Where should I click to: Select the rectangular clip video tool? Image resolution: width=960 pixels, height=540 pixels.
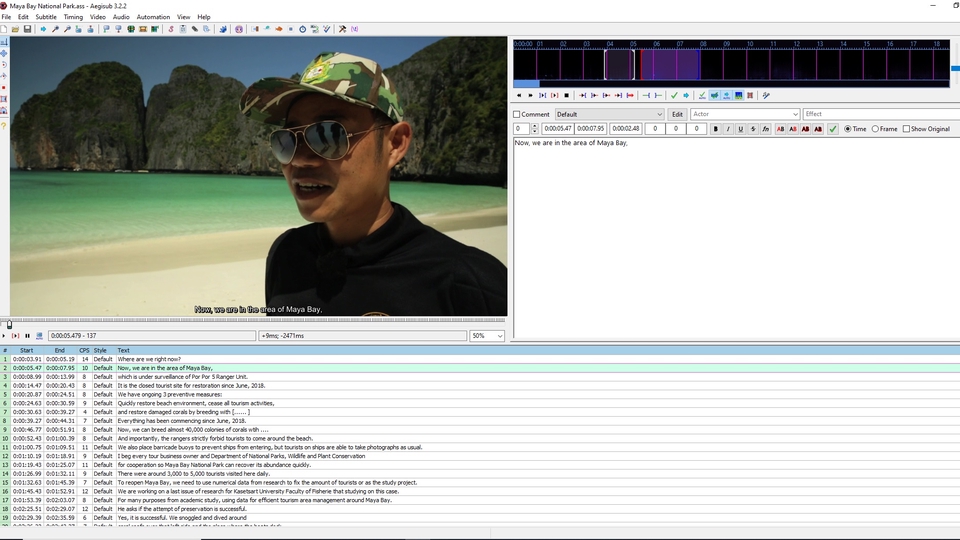[x=4, y=99]
